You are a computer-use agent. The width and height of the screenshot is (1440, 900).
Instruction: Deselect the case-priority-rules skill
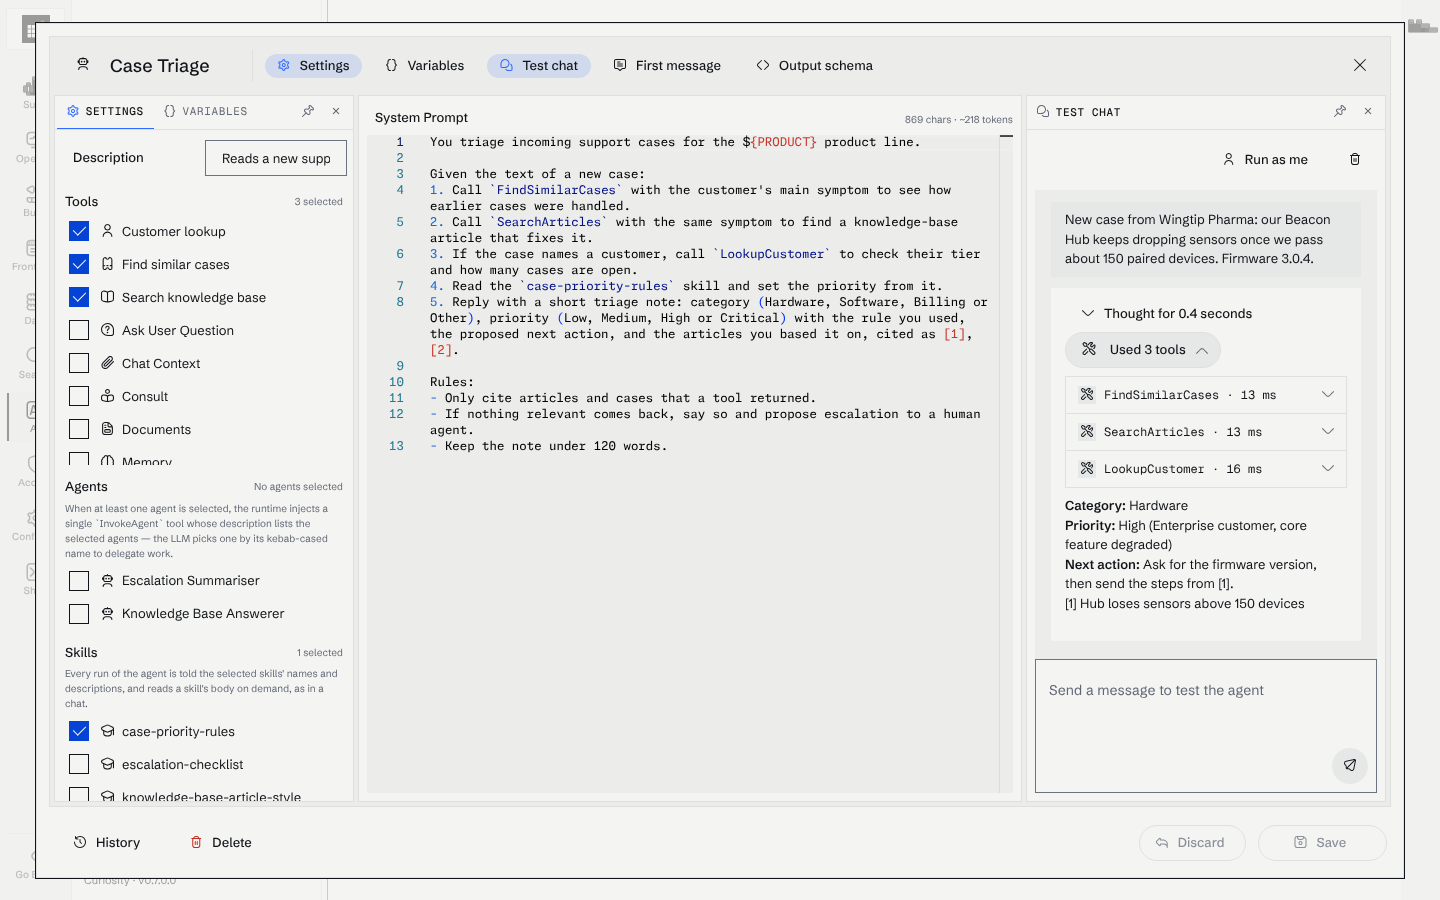(79, 731)
